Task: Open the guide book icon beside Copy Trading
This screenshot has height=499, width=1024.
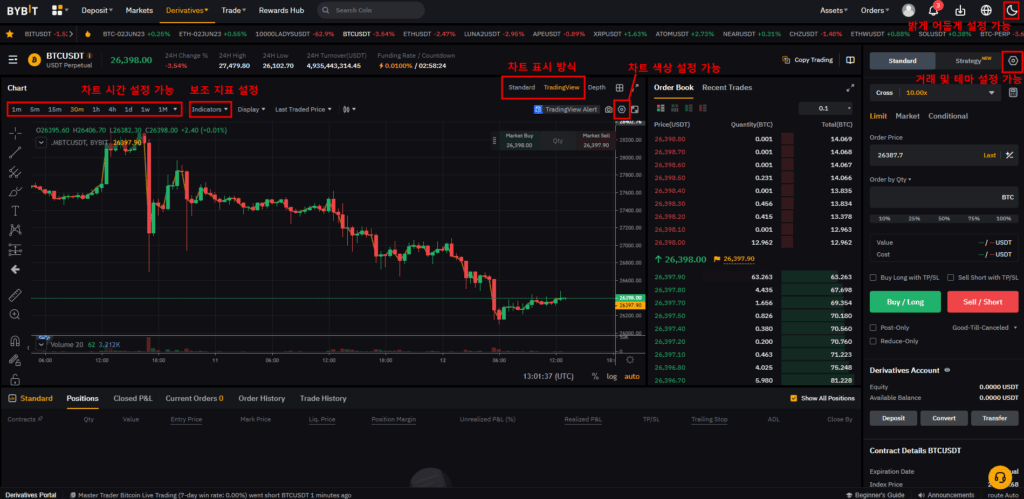Action: (x=850, y=60)
